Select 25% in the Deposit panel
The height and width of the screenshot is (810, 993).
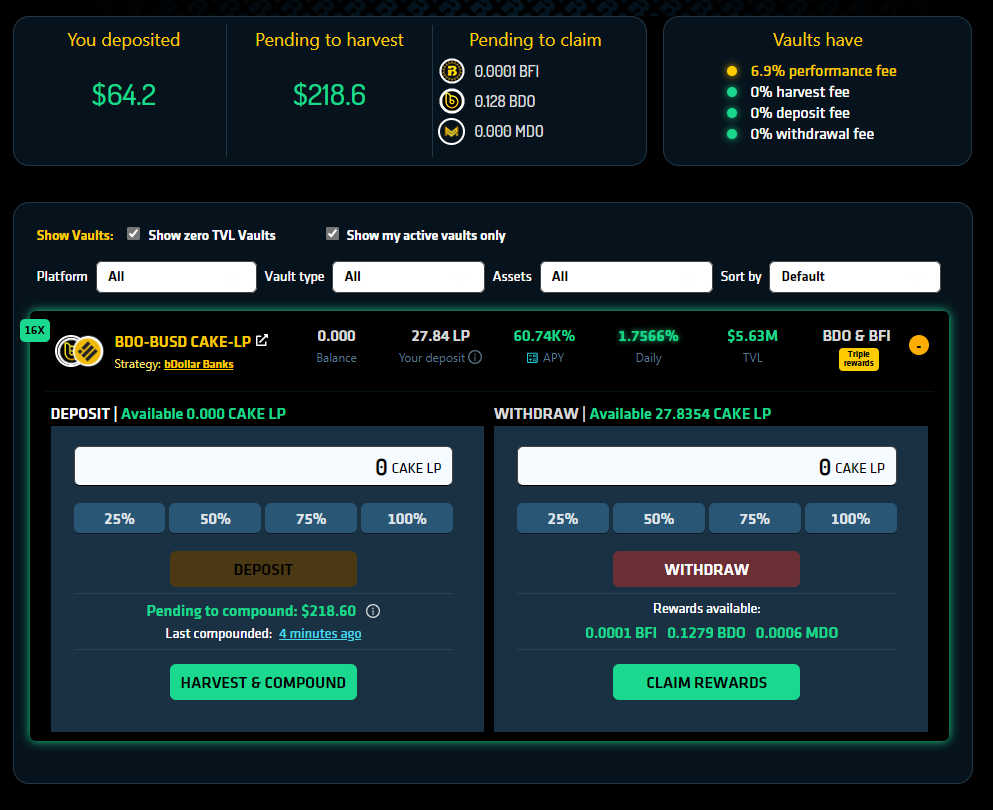tap(120, 519)
